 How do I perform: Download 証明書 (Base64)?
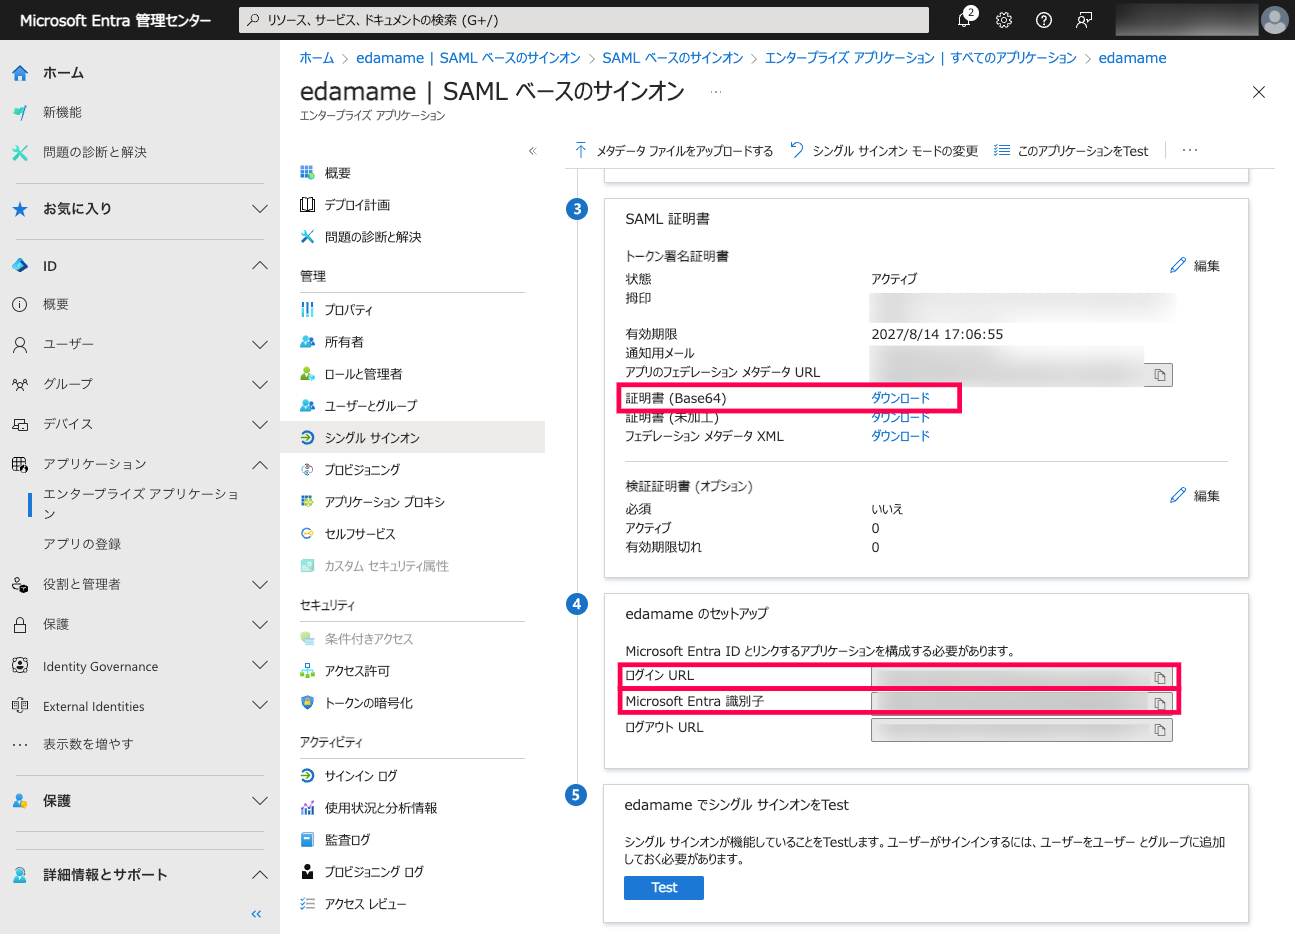[x=900, y=398]
